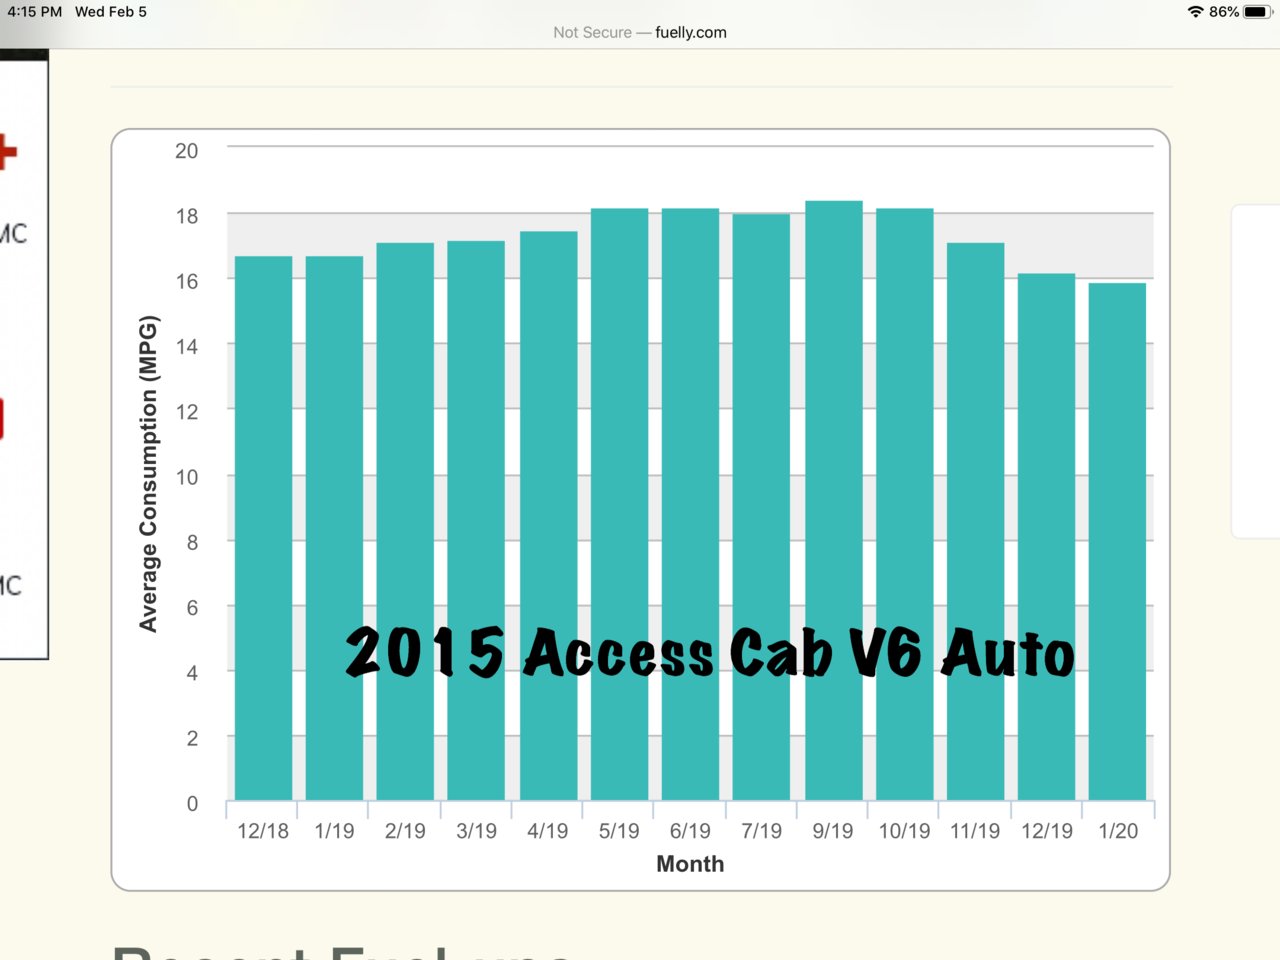Tap the battery icon in status bar
The height and width of the screenshot is (960, 1280).
tap(1257, 12)
